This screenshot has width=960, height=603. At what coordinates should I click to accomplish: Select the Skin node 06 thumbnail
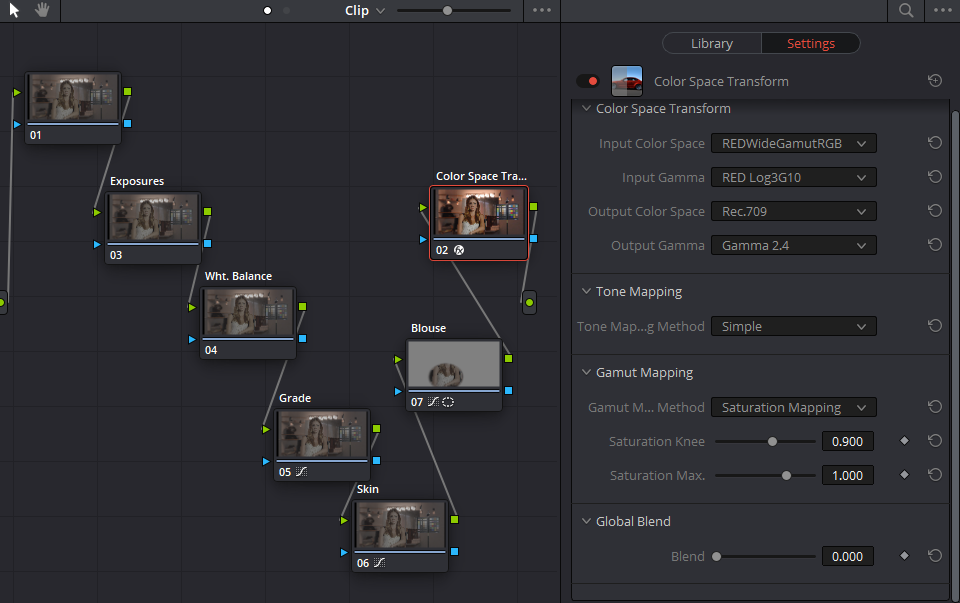pyautogui.click(x=400, y=525)
